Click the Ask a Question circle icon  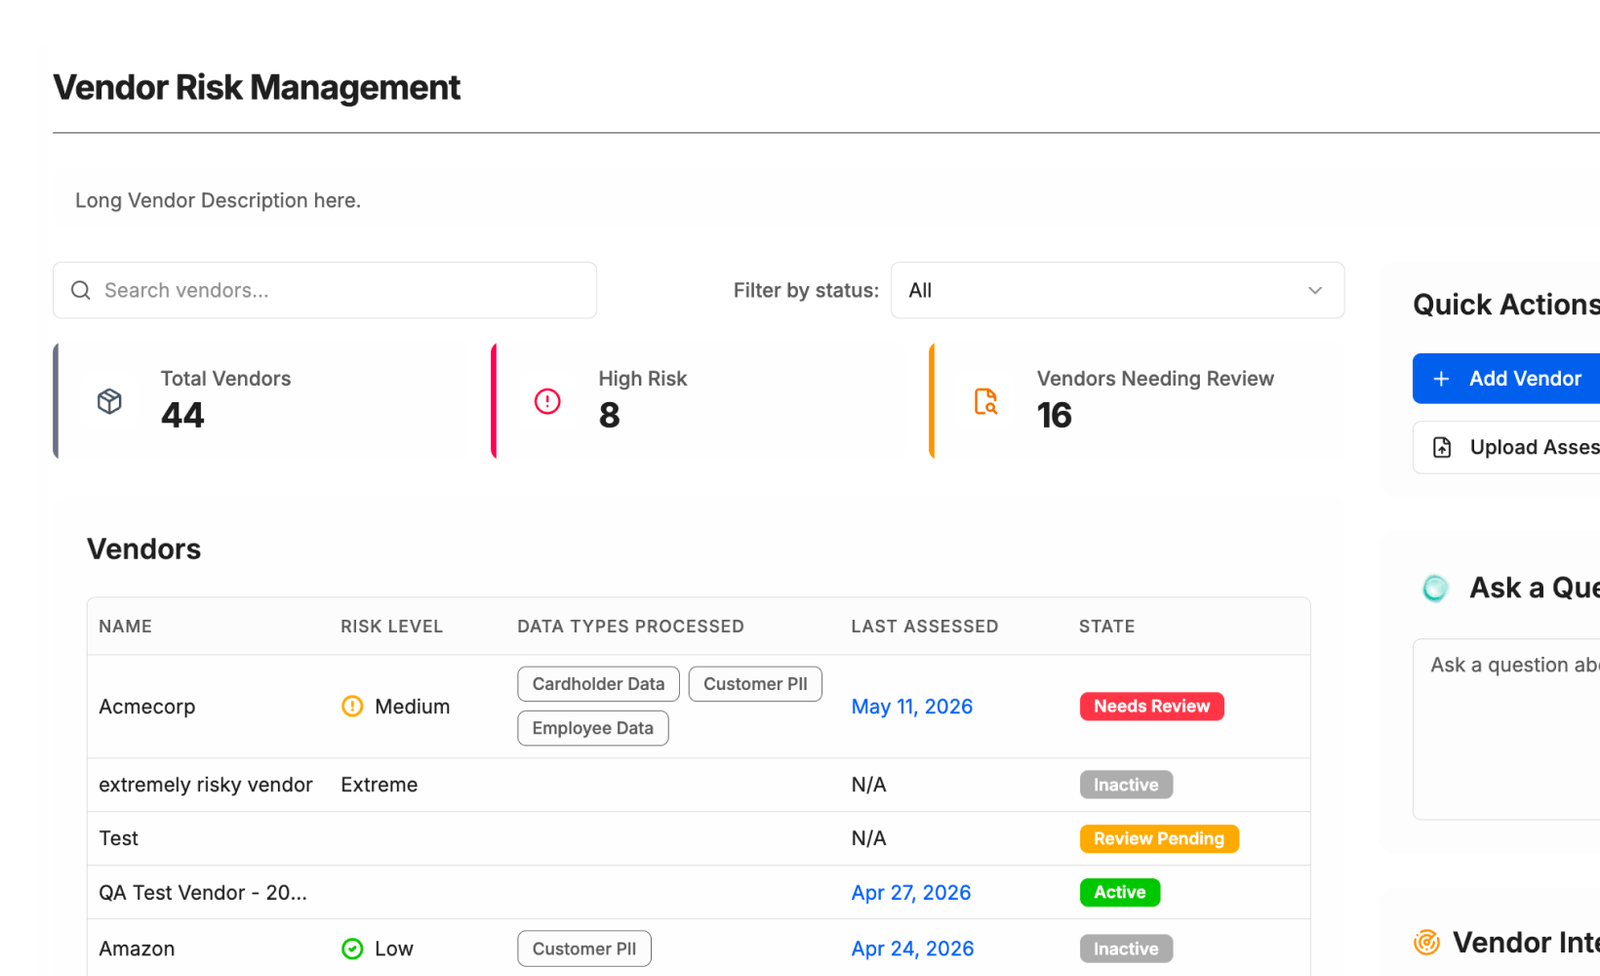[1435, 588]
